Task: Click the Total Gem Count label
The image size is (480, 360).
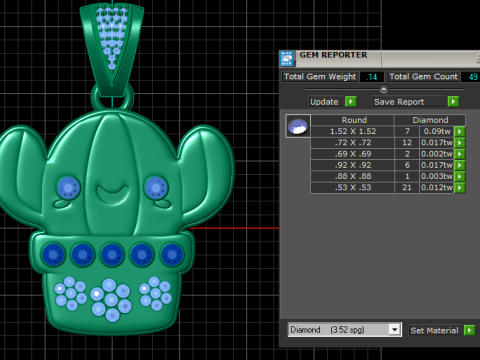Action: [423, 77]
